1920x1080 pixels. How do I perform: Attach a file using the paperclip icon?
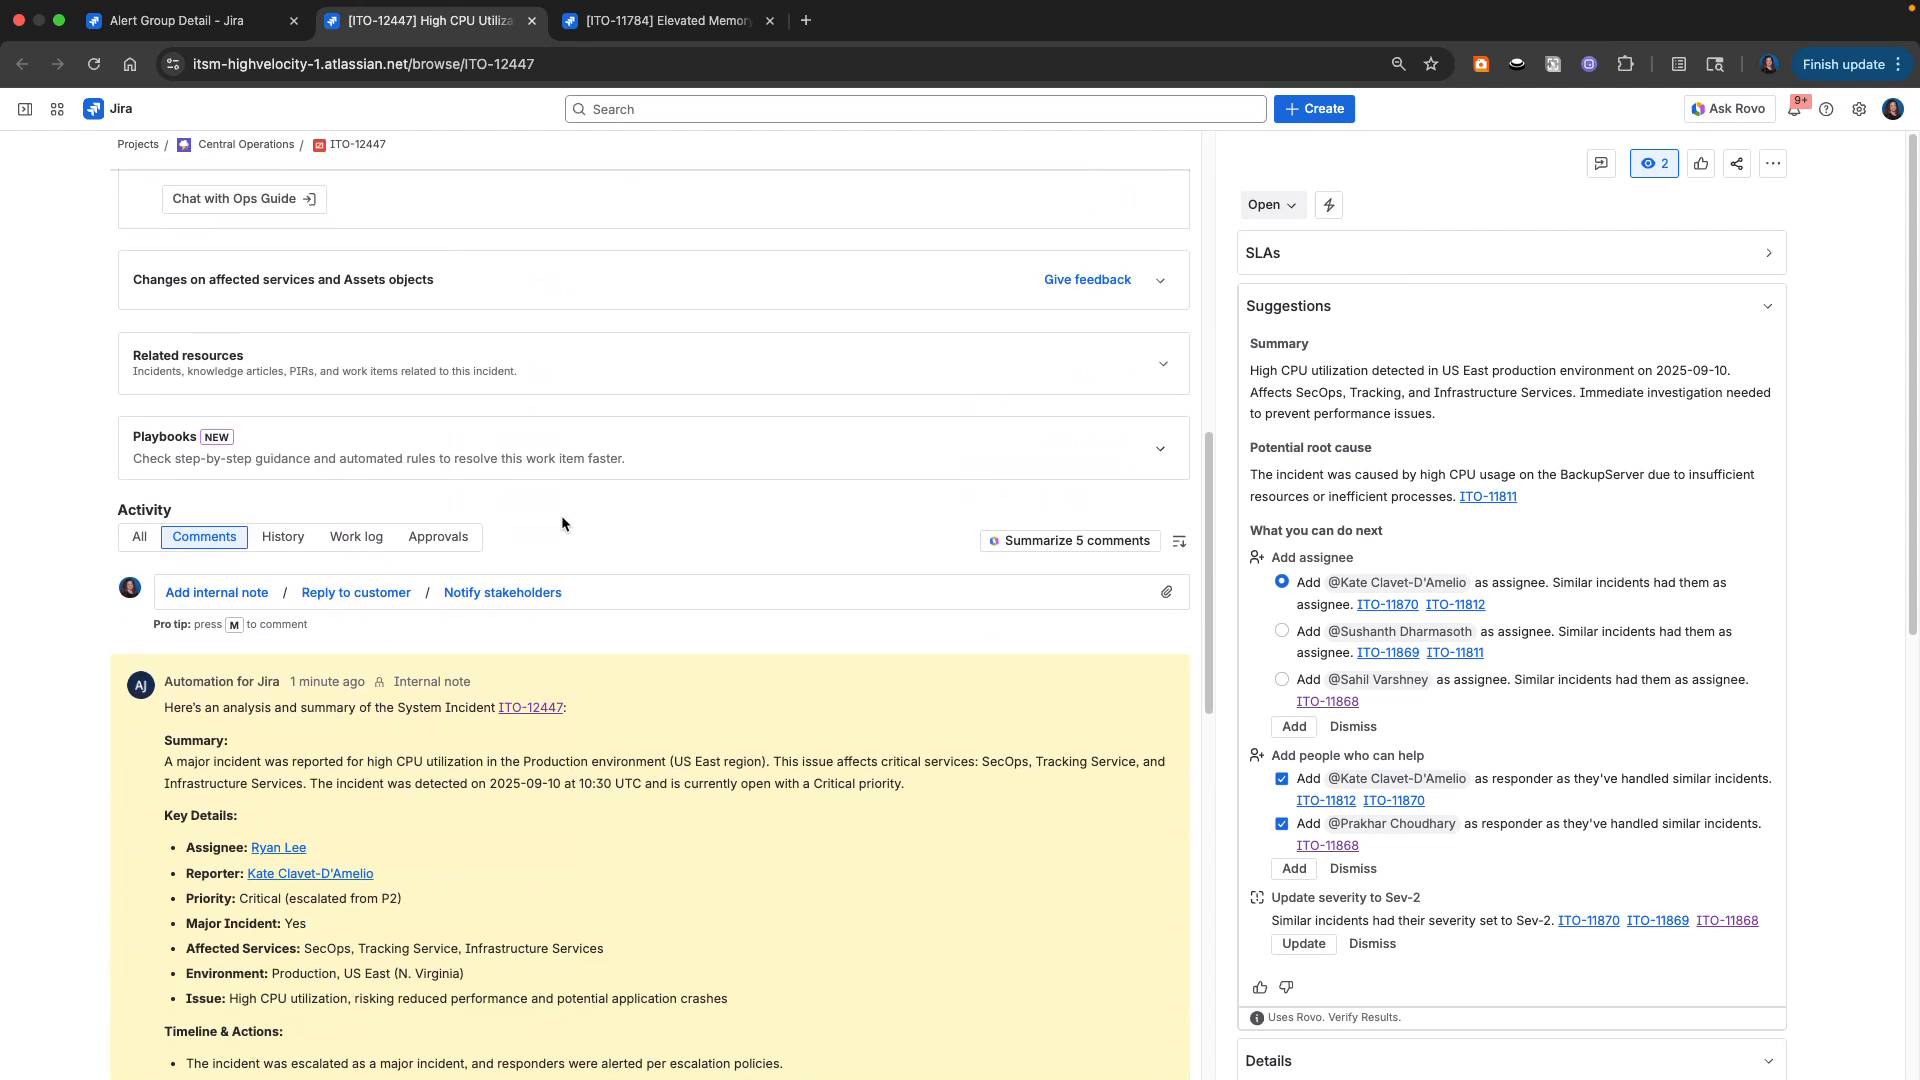(x=1166, y=592)
